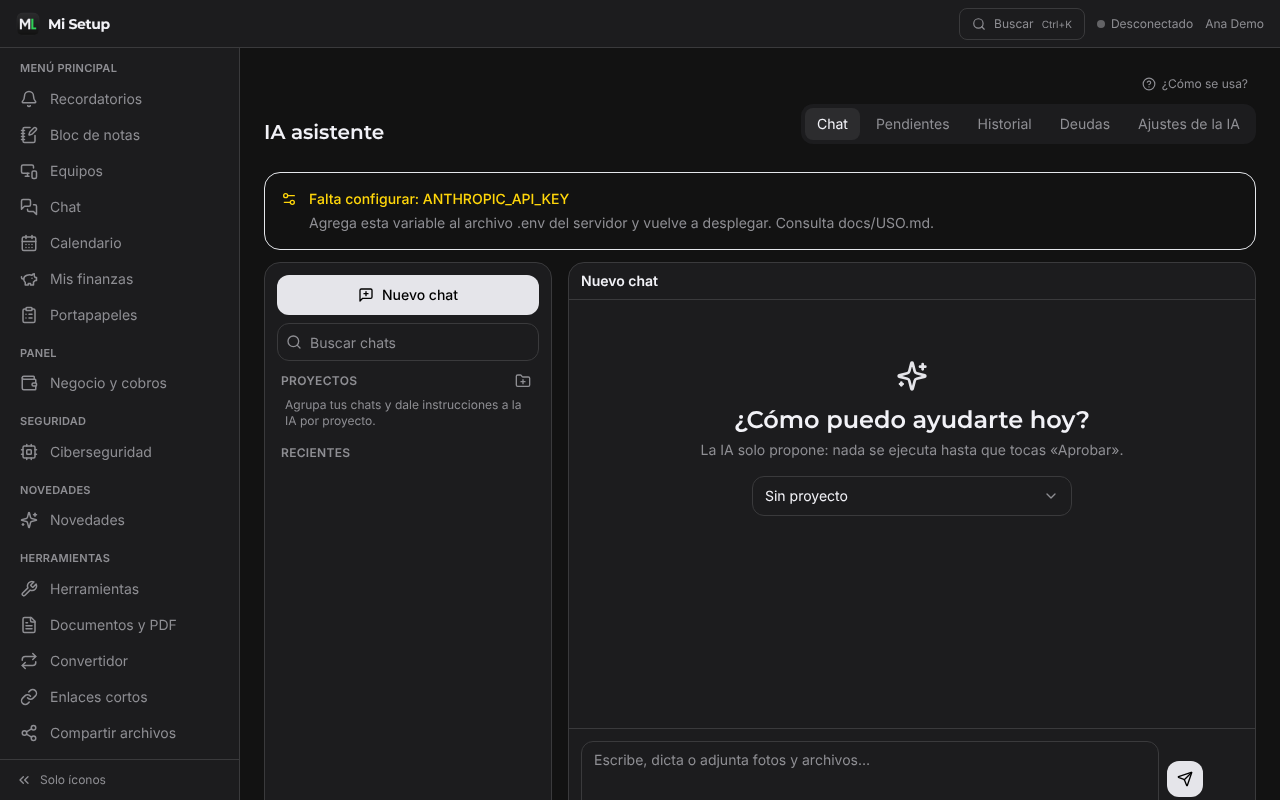The image size is (1280, 800).
Task: Click the Nuevo chat panel title
Action: (x=619, y=281)
